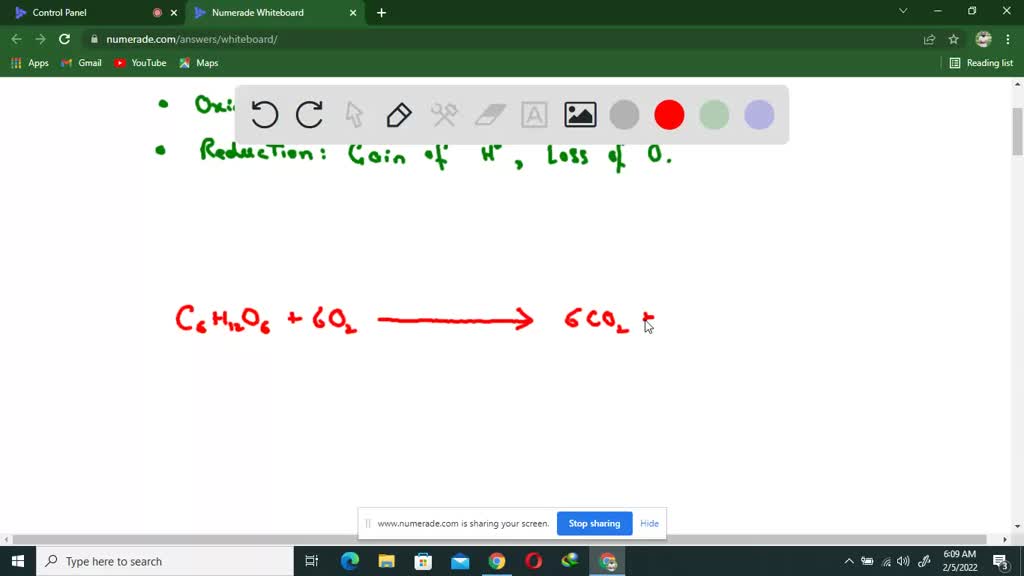Open the text insertion tool
Screen dimensions: 1024x576
pyautogui.click(x=534, y=115)
